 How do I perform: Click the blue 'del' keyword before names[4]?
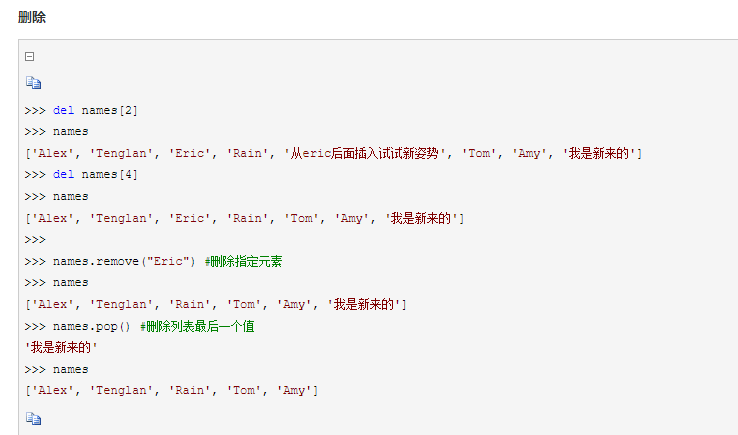pos(63,175)
